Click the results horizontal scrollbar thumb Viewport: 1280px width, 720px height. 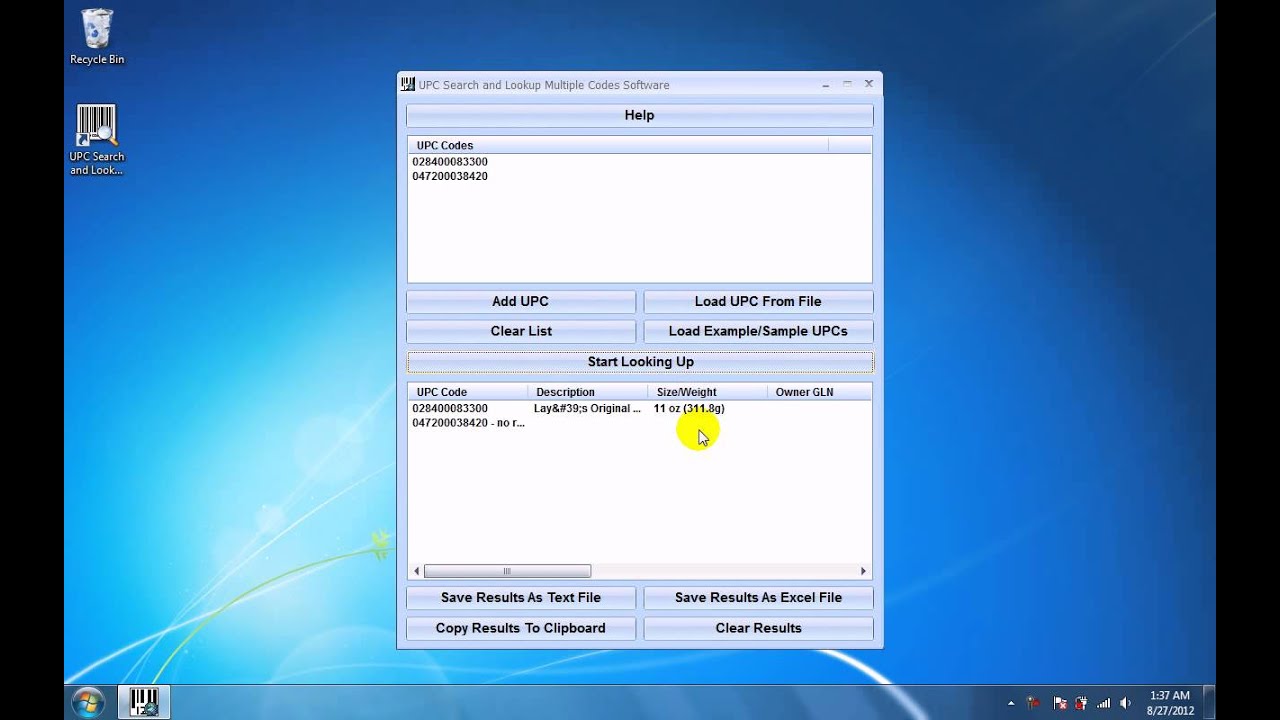pyautogui.click(x=507, y=571)
